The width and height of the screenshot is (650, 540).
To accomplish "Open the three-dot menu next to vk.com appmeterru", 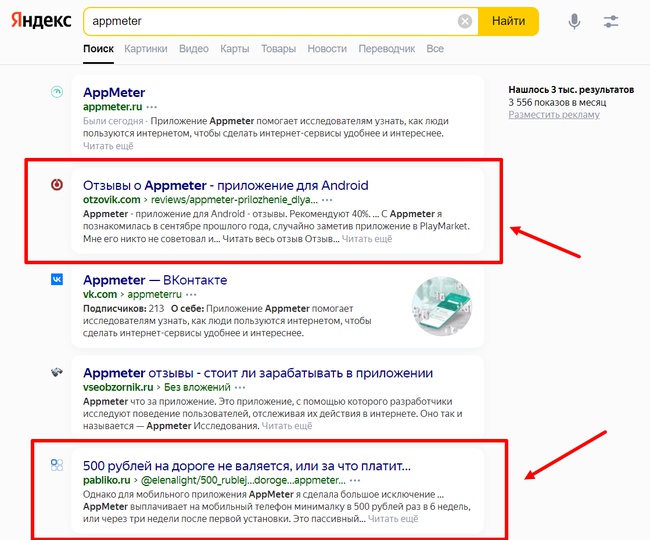I will click(191, 295).
